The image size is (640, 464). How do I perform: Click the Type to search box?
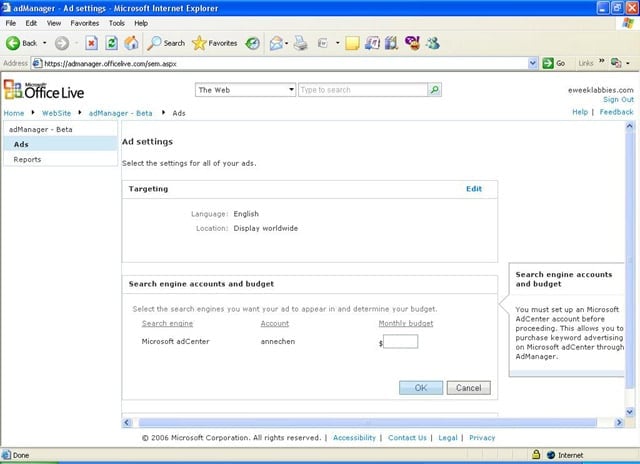(363, 90)
